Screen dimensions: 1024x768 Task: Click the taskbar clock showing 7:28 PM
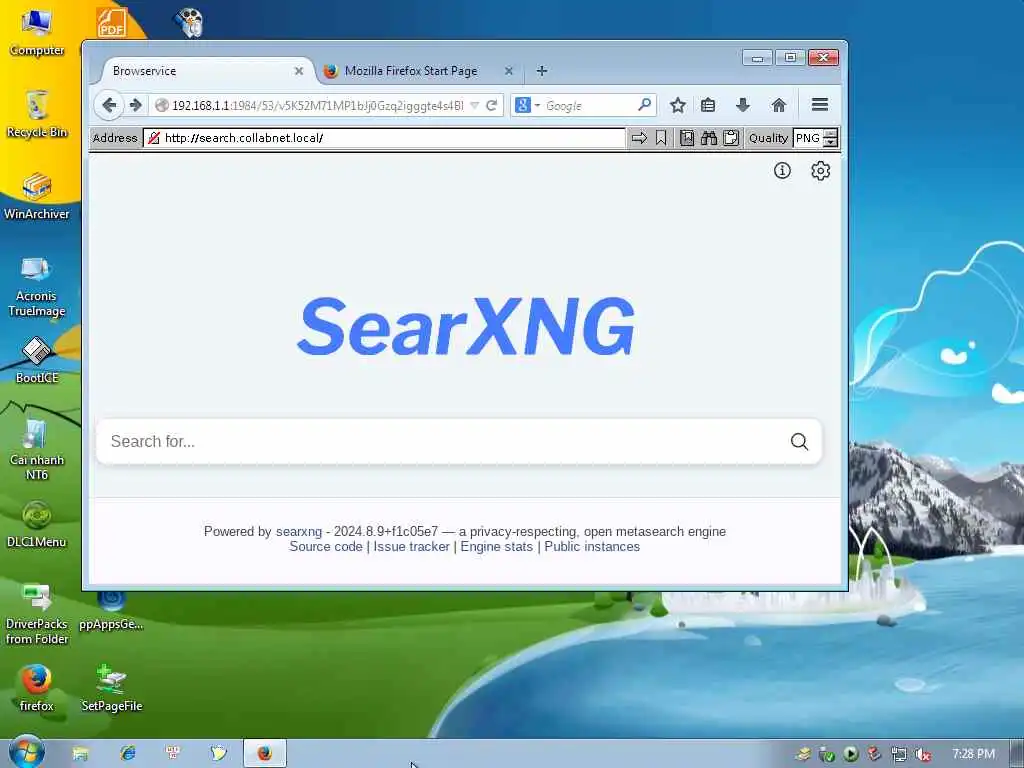coord(973,754)
